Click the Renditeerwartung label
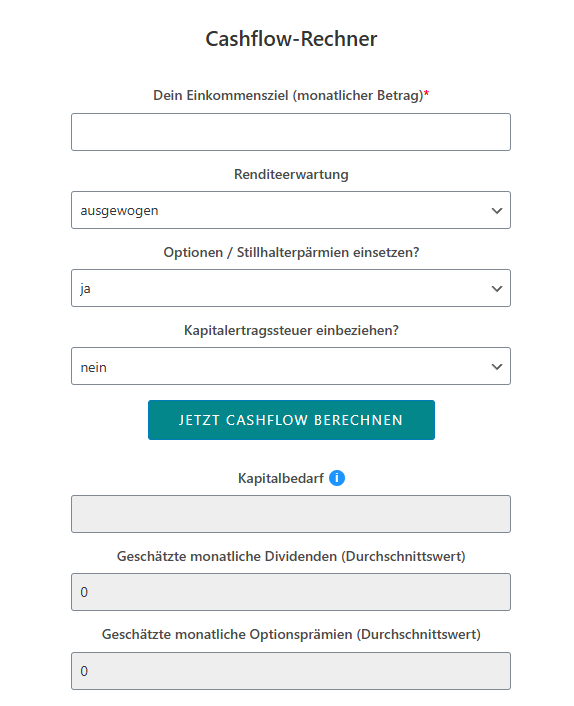The height and width of the screenshot is (706, 574). point(291,174)
